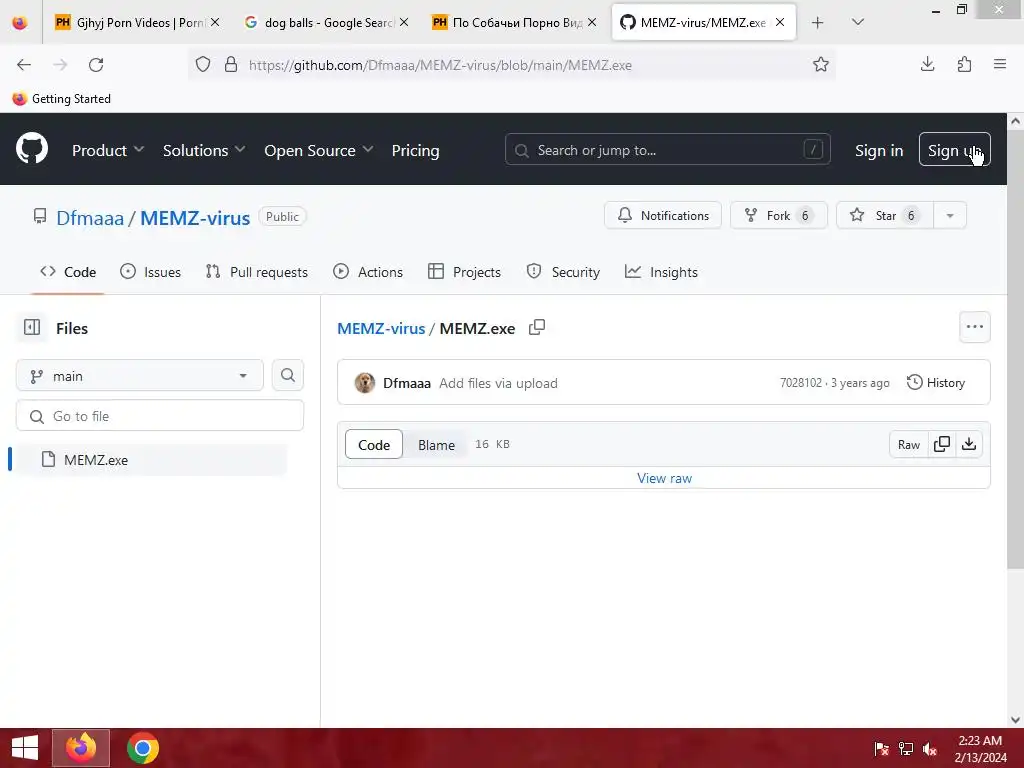View site security padlock info
The image size is (1024, 768).
point(231,65)
